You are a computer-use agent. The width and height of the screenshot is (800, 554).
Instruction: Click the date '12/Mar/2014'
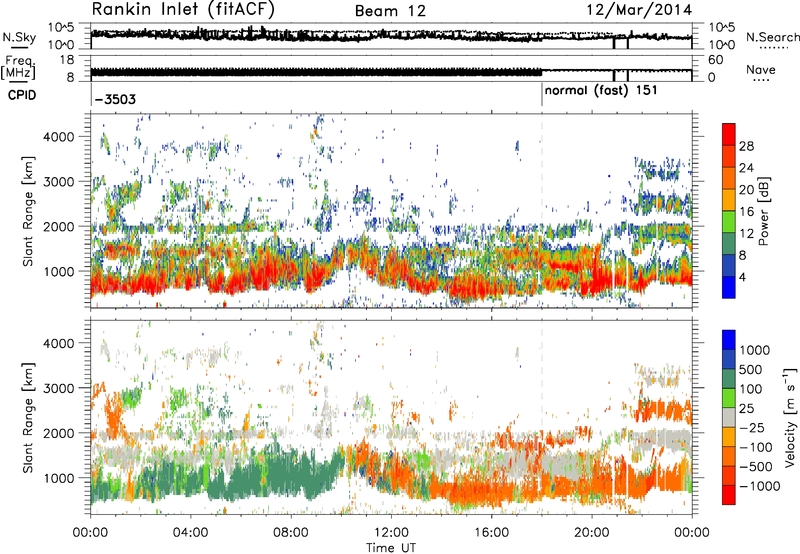pos(639,9)
